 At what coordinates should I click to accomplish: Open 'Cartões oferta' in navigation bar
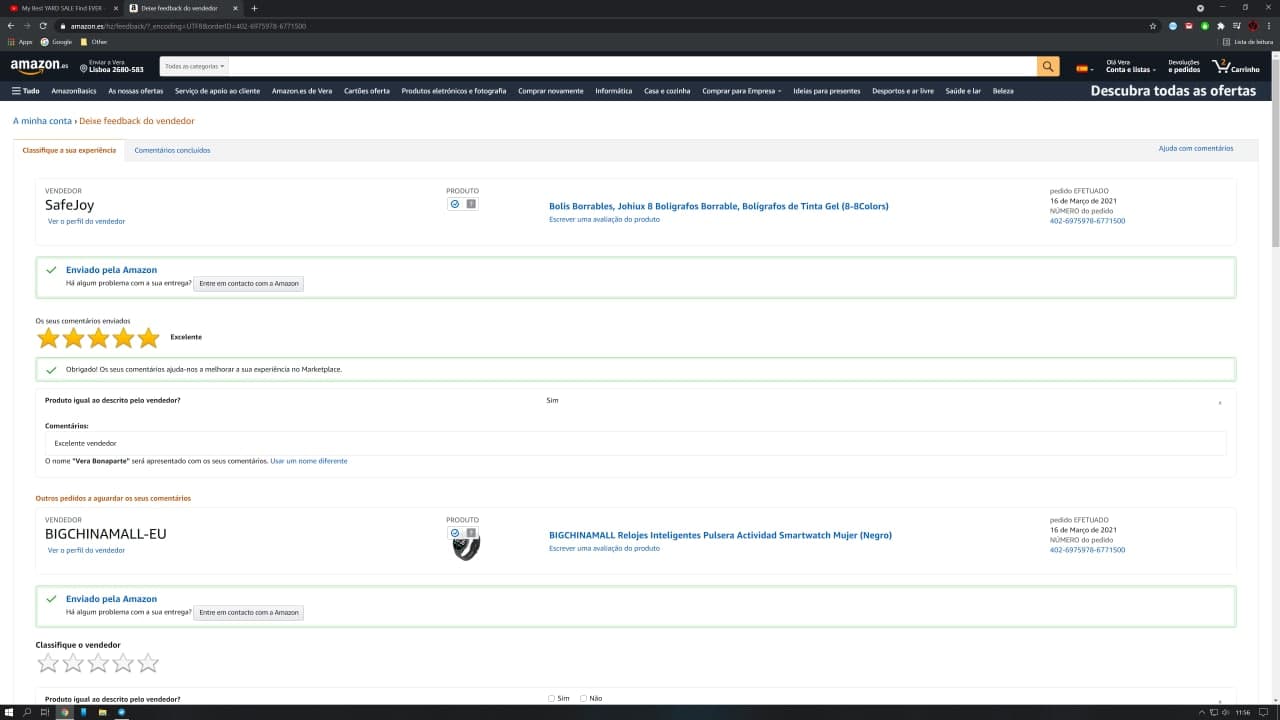366,91
